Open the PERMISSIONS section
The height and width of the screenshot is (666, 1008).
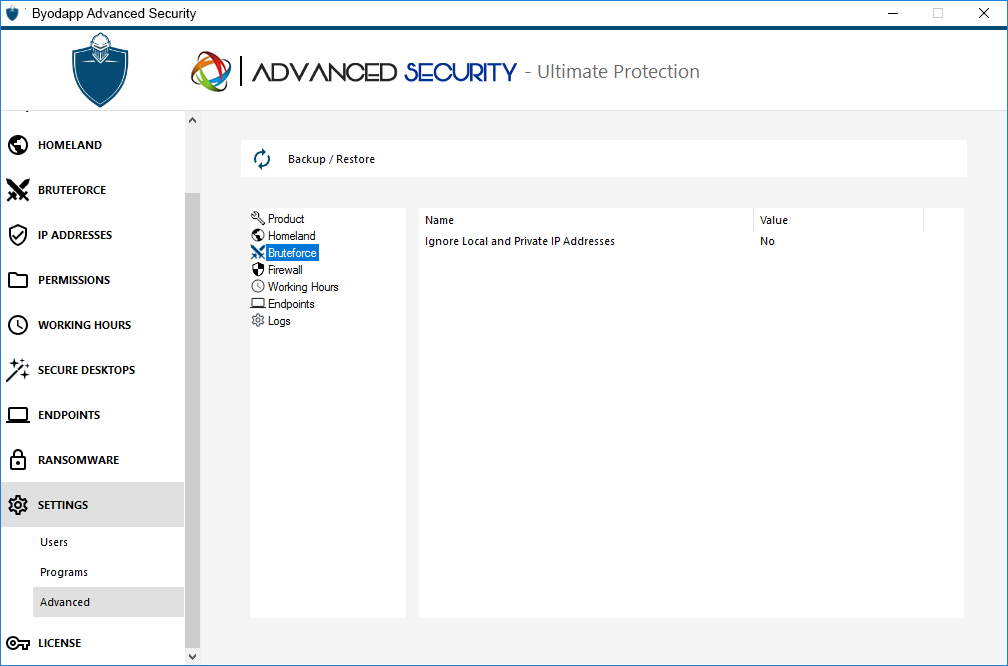click(93, 280)
